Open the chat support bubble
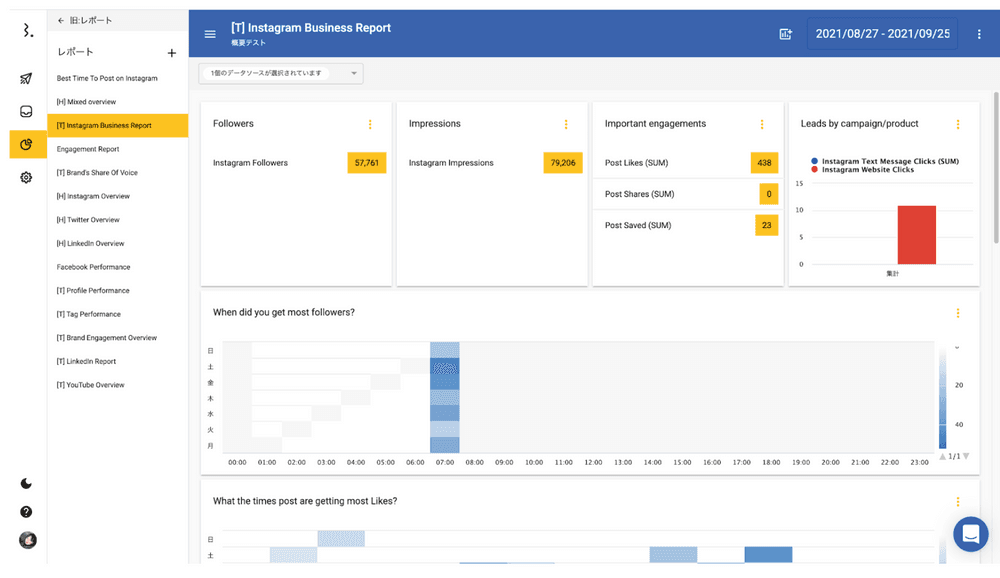This screenshot has height=578, width=1000. (x=970, y=535)
